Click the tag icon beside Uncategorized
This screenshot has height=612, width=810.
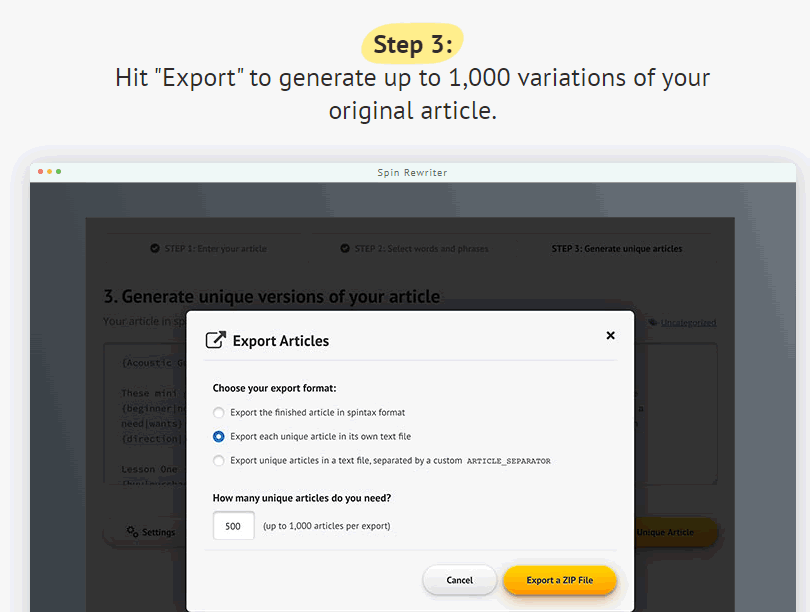coord(653,322)
